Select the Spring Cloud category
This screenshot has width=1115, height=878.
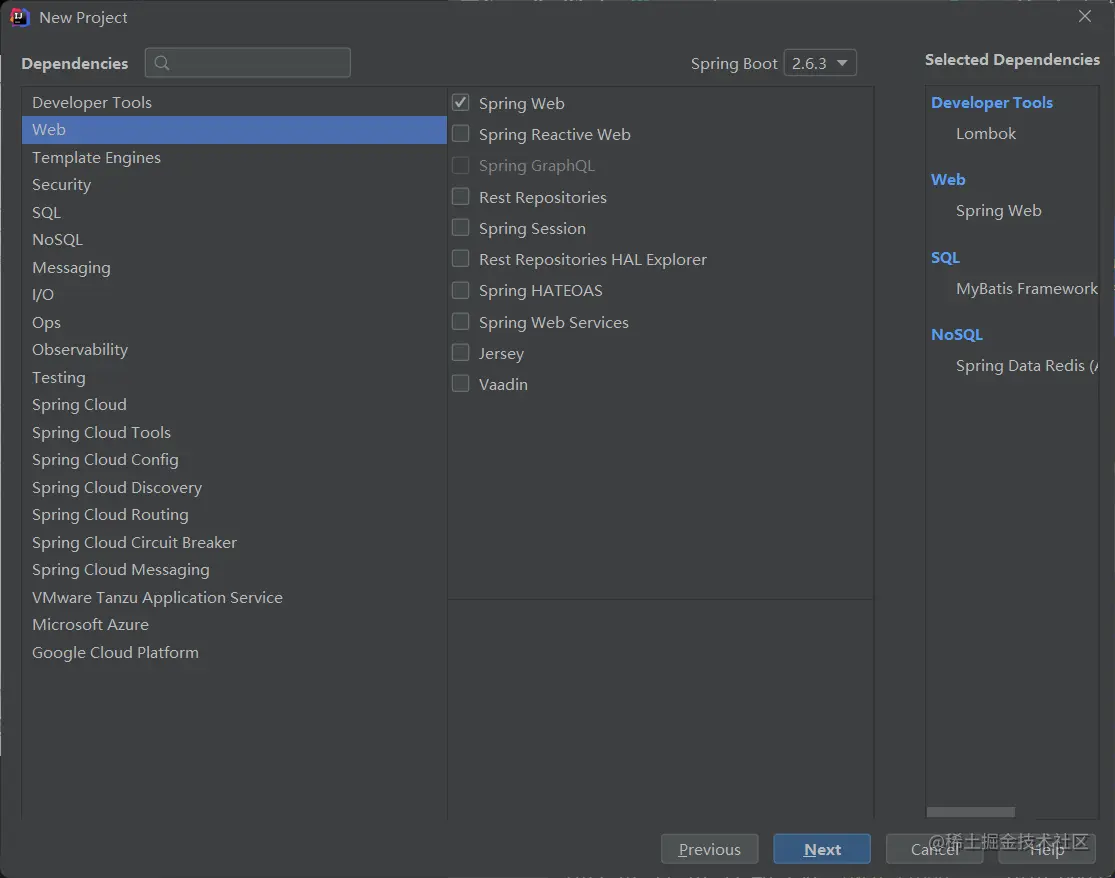pyautogui.click(x=234, y=405)
